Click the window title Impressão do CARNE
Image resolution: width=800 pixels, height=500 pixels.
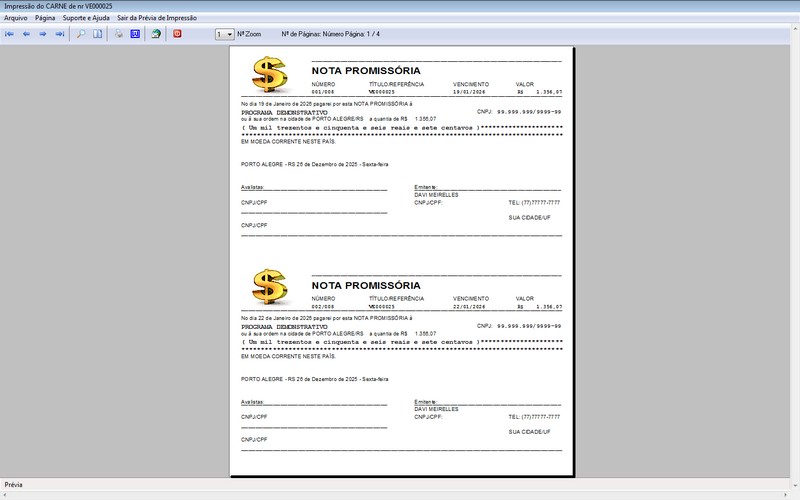pyautogui.click(x=58, y=6)
